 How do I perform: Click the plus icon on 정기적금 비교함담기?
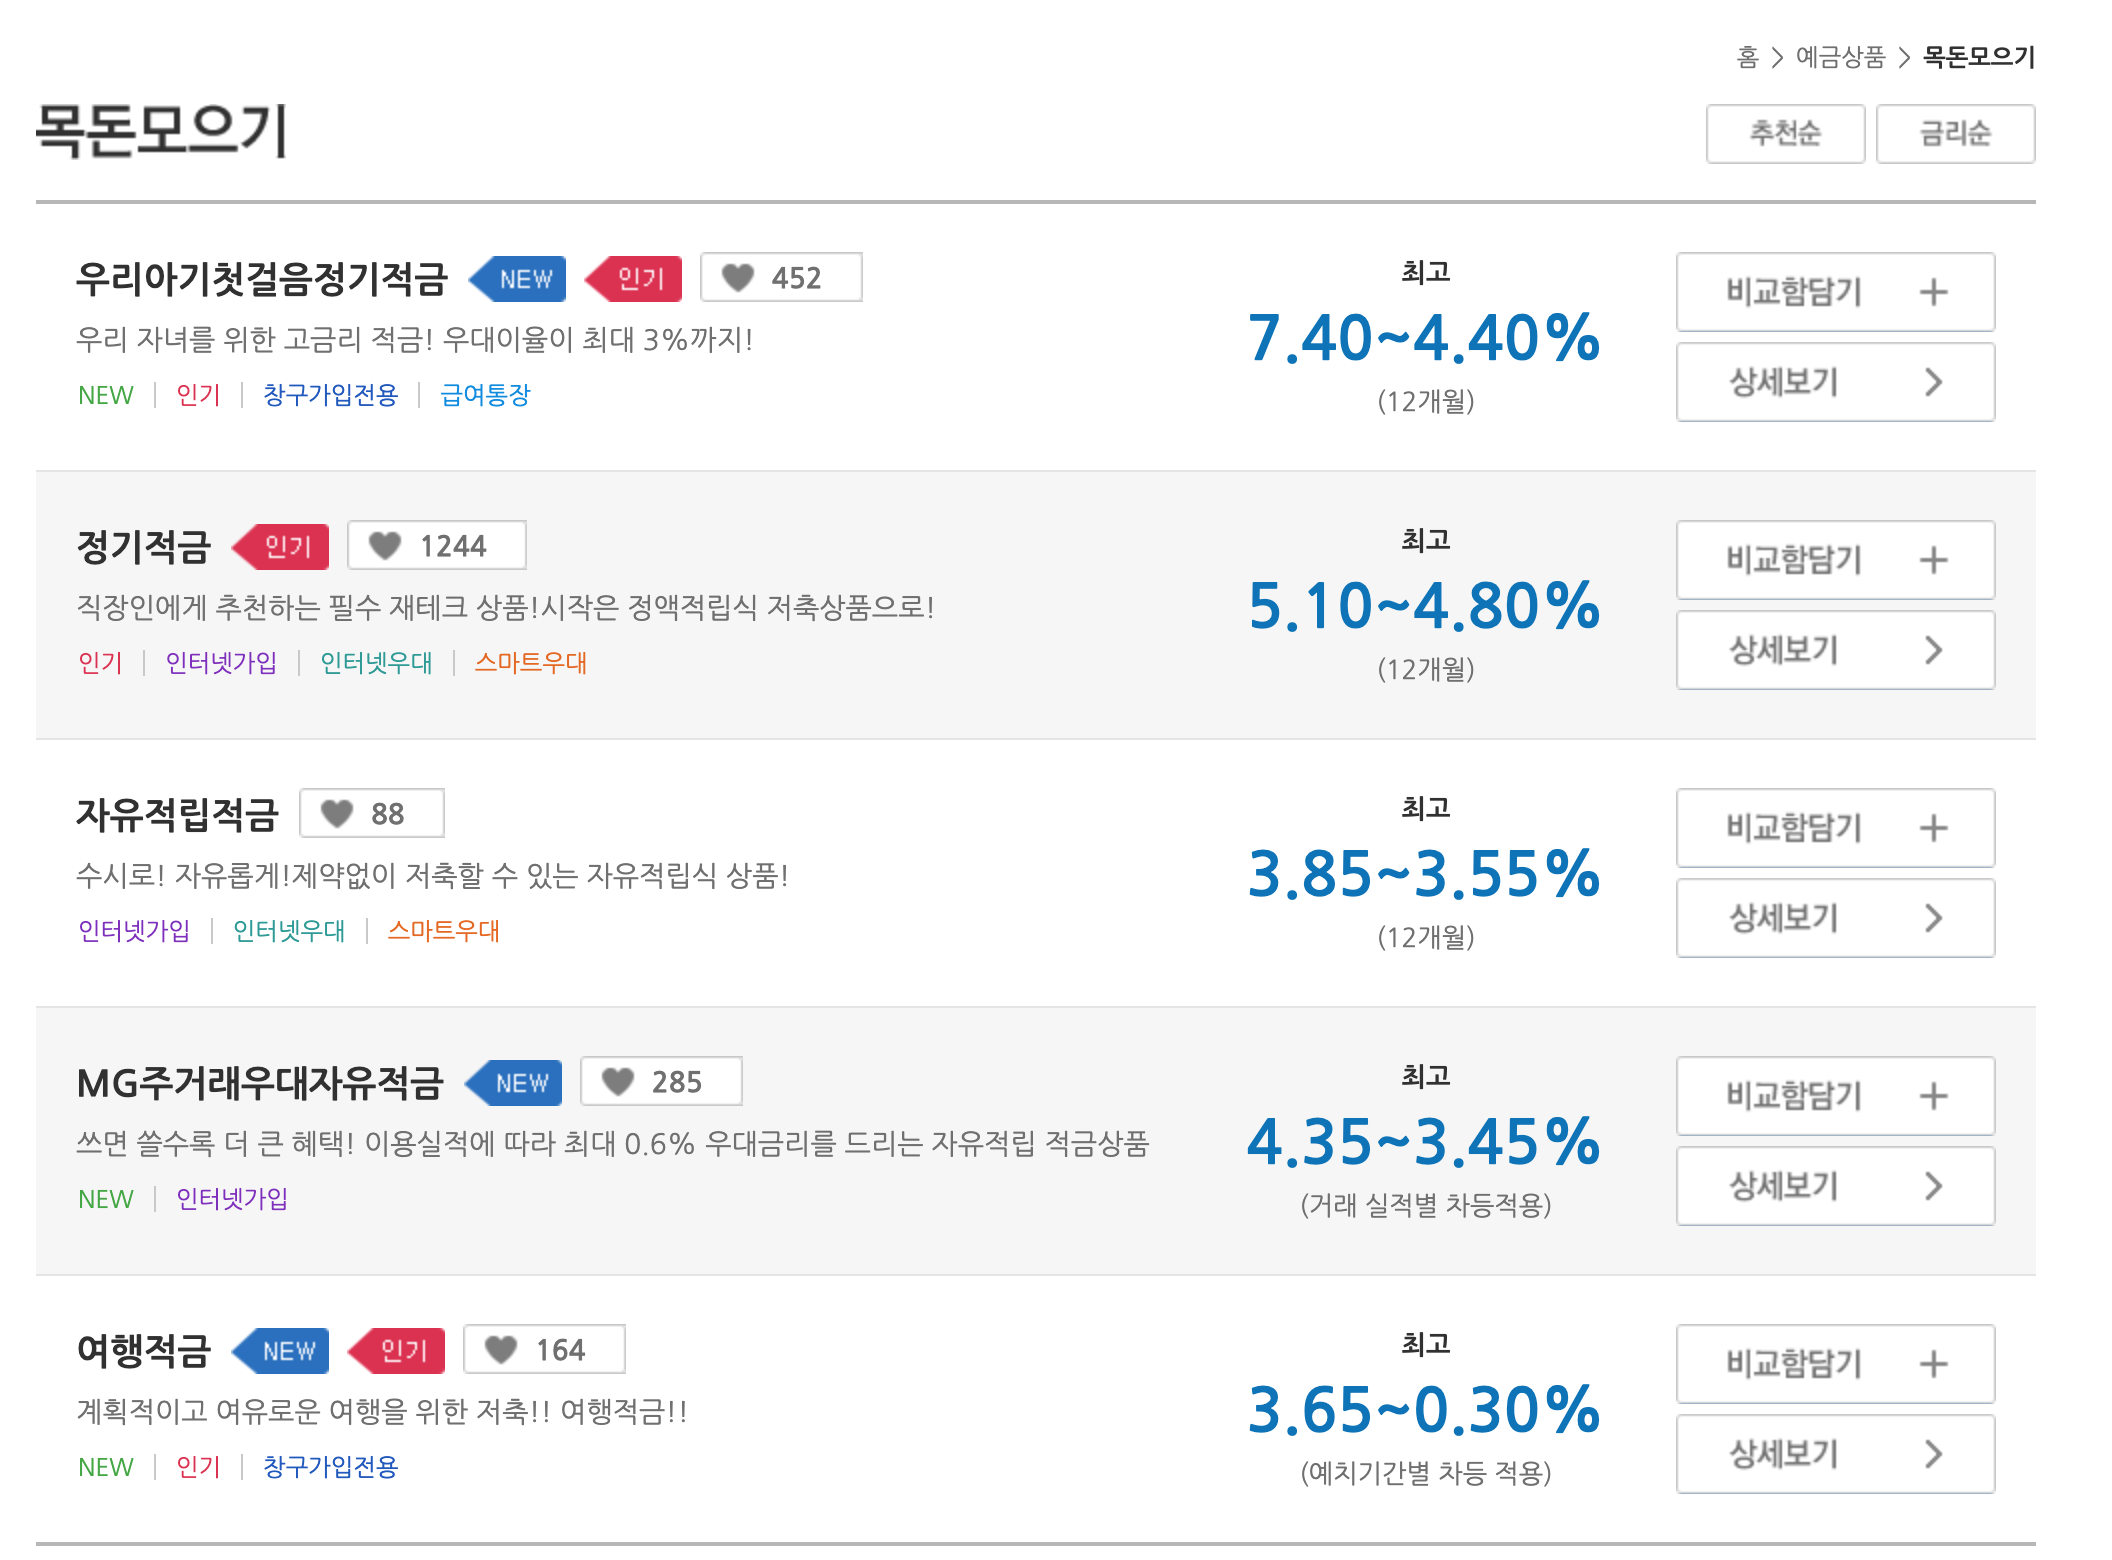coord(1934,560)
